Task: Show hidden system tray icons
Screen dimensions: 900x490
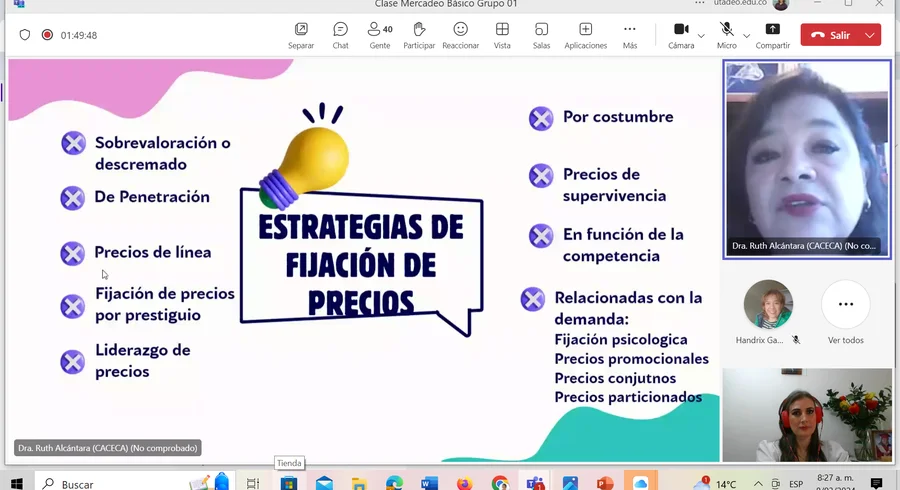Action: click(758, 484)
